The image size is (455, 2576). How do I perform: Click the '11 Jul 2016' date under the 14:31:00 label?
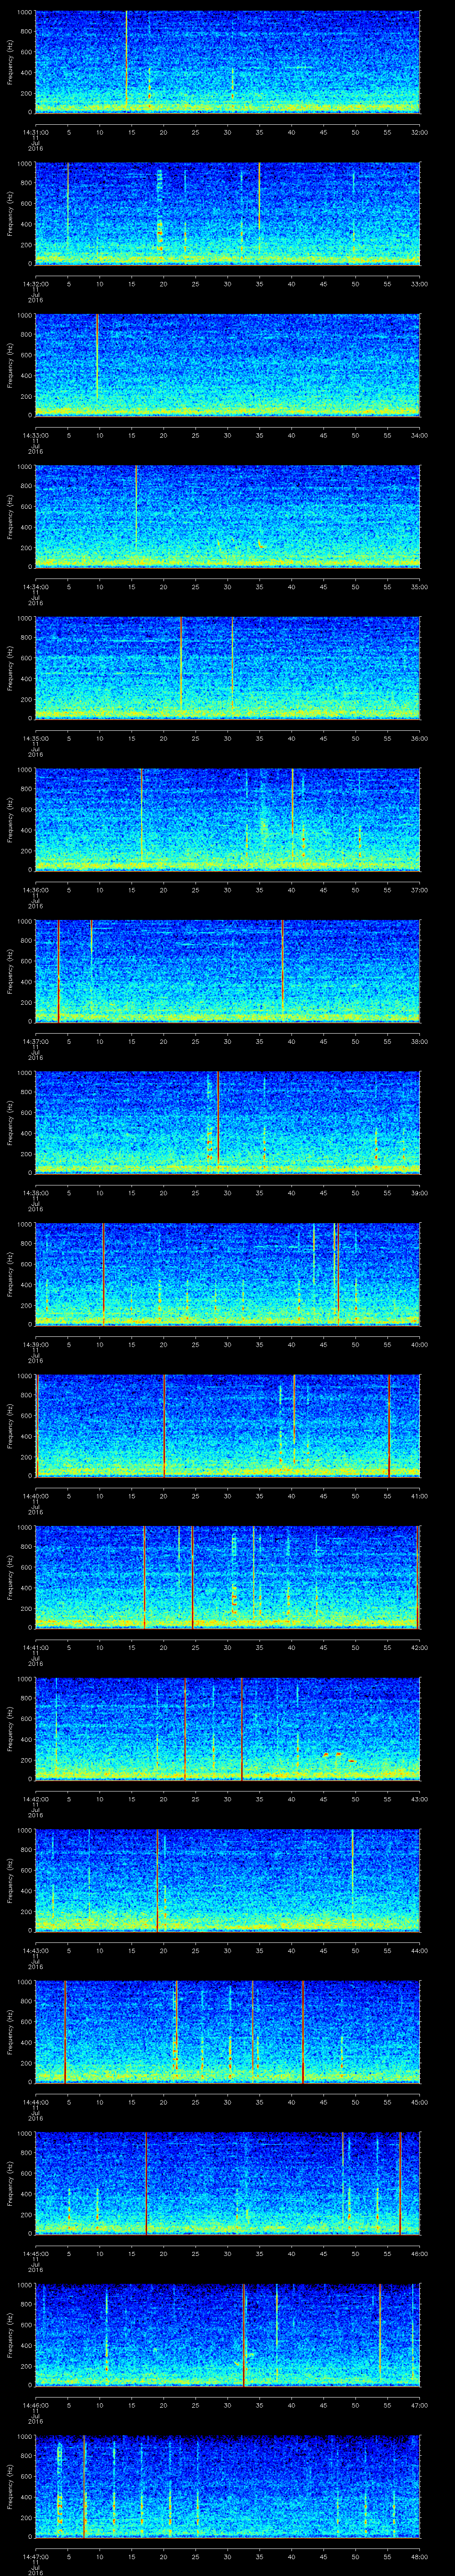click(35, 144)
